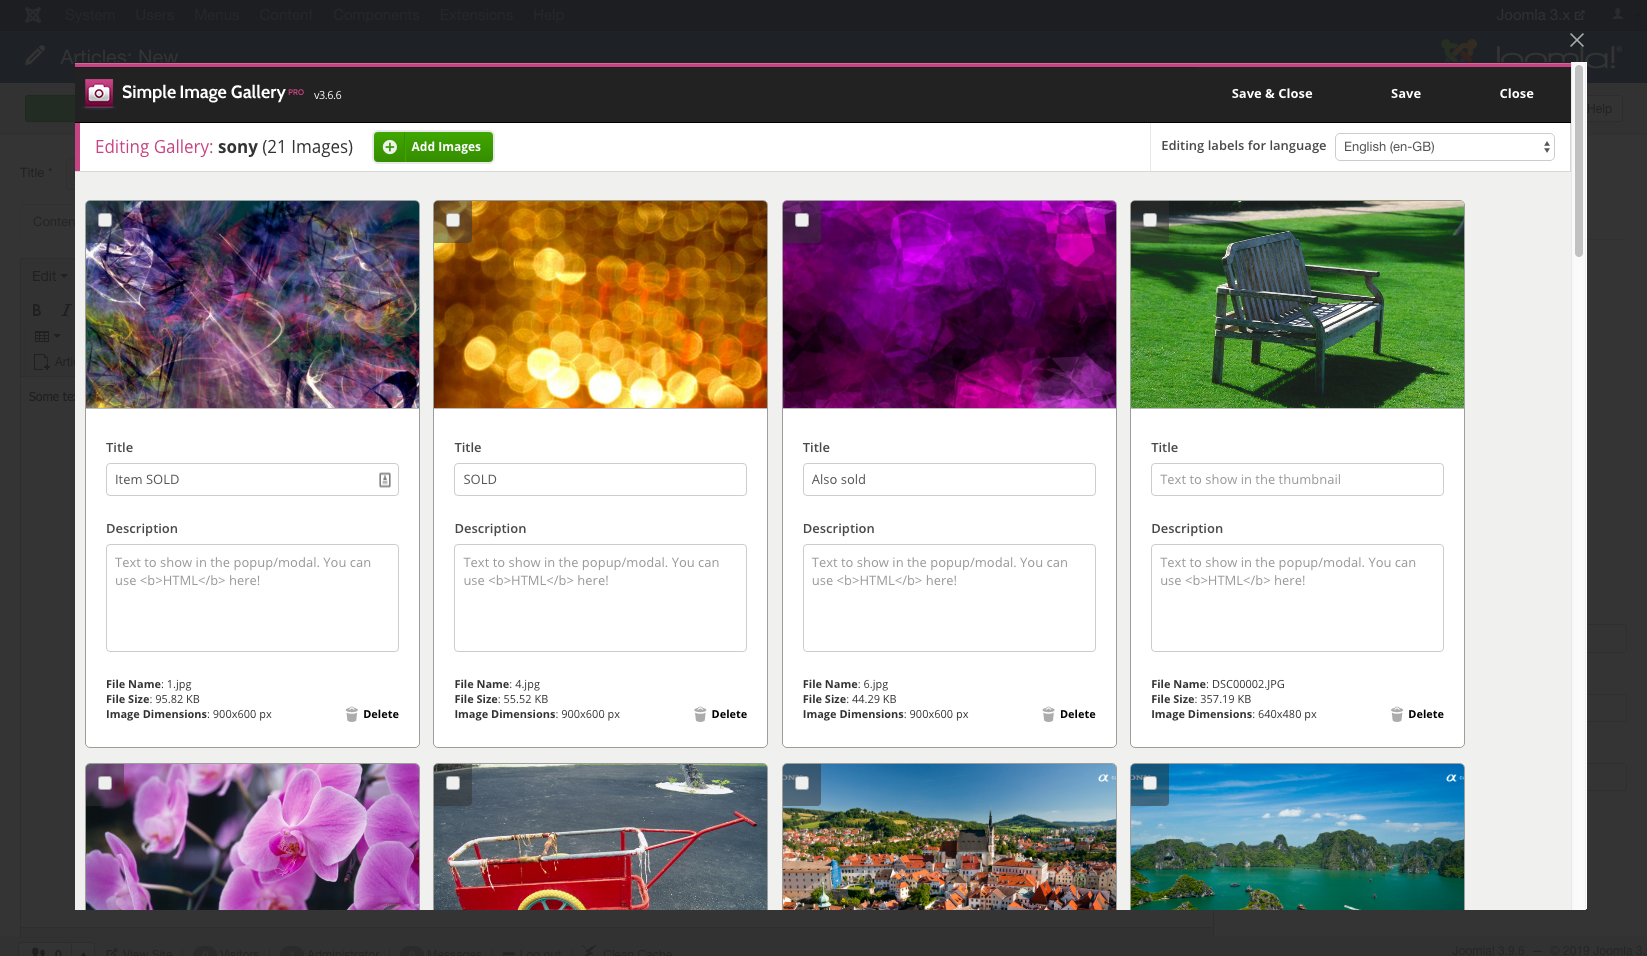Viewport: 1647px width, 956px height.
Task: Click the golden bokeh 4.jpg thumbnail
Action: tap(600, 305)
